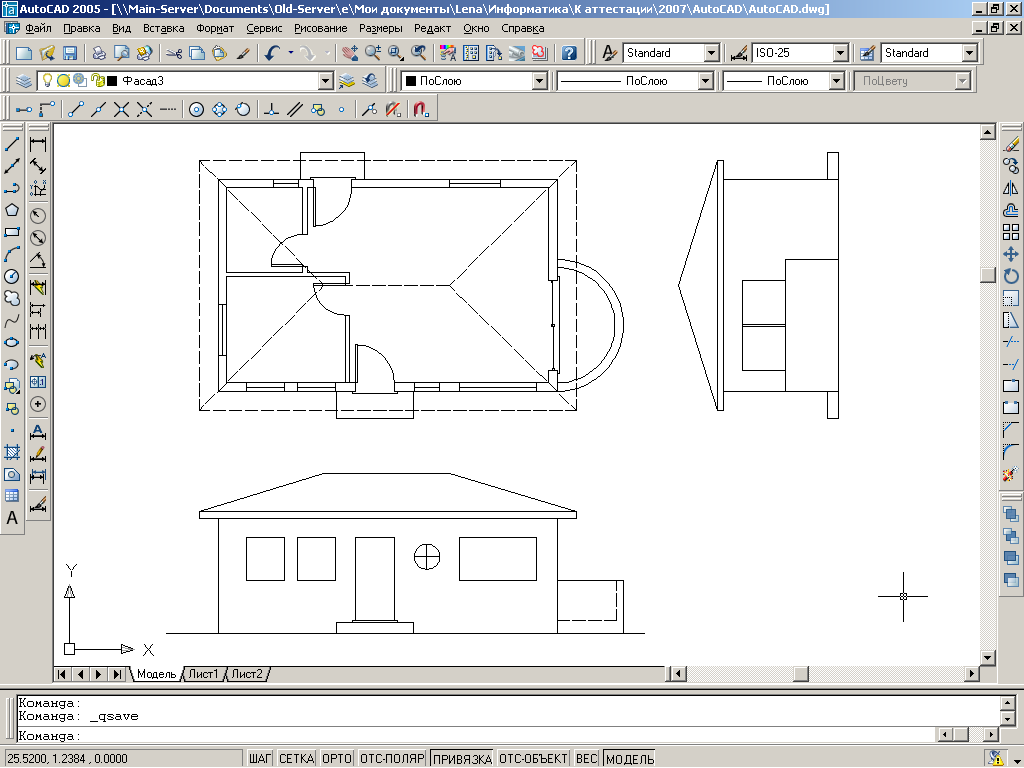
Task: Toggle ШАГ snap mode
Action: [259, 758]
